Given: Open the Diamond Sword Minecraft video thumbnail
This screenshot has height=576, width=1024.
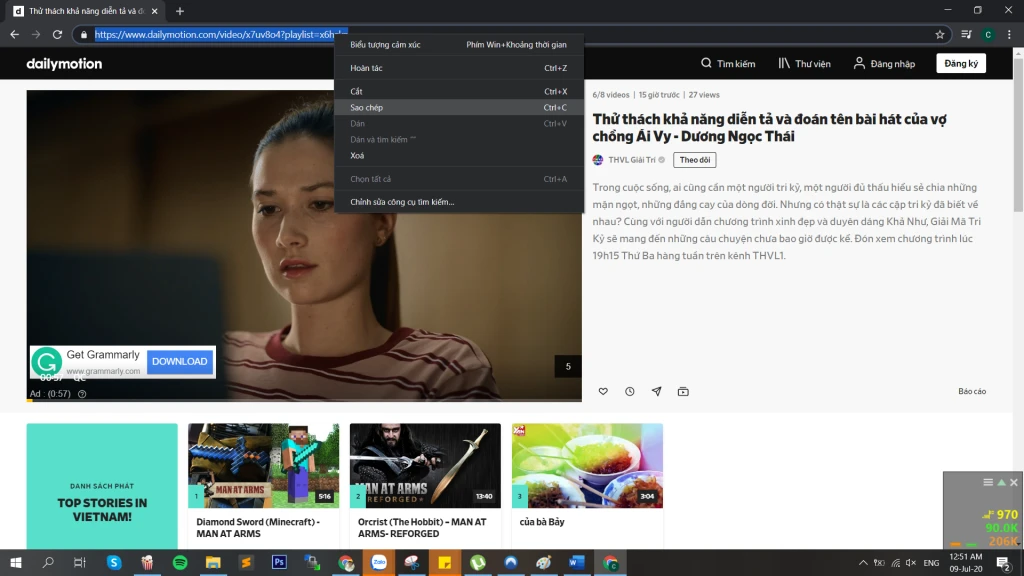Looking at the screenshot, I should click(262, 464).
